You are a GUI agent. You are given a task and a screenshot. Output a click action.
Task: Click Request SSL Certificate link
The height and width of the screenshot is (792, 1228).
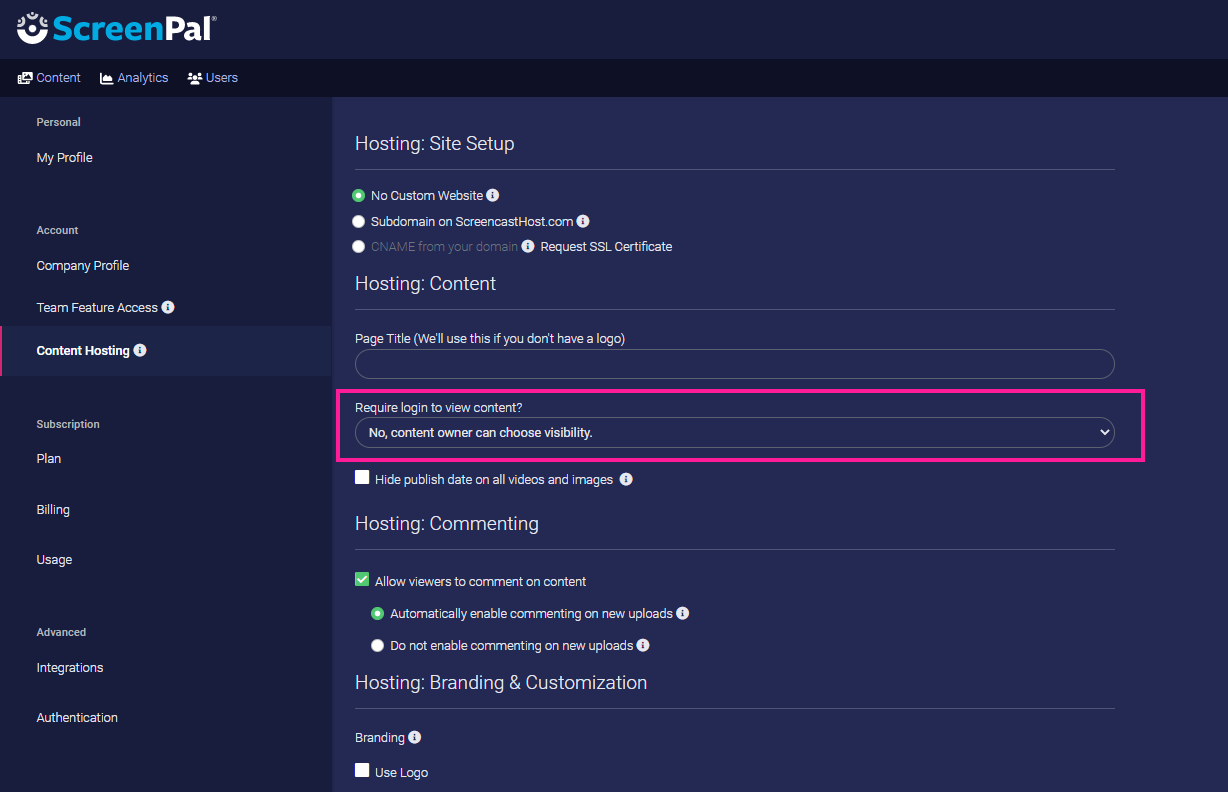pos(606,247)
